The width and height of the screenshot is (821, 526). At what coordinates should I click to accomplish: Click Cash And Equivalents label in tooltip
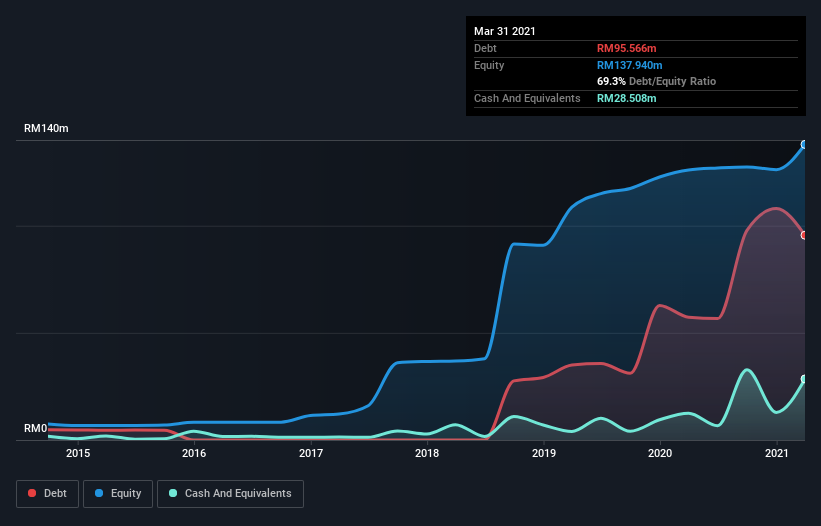click(527, 98)
